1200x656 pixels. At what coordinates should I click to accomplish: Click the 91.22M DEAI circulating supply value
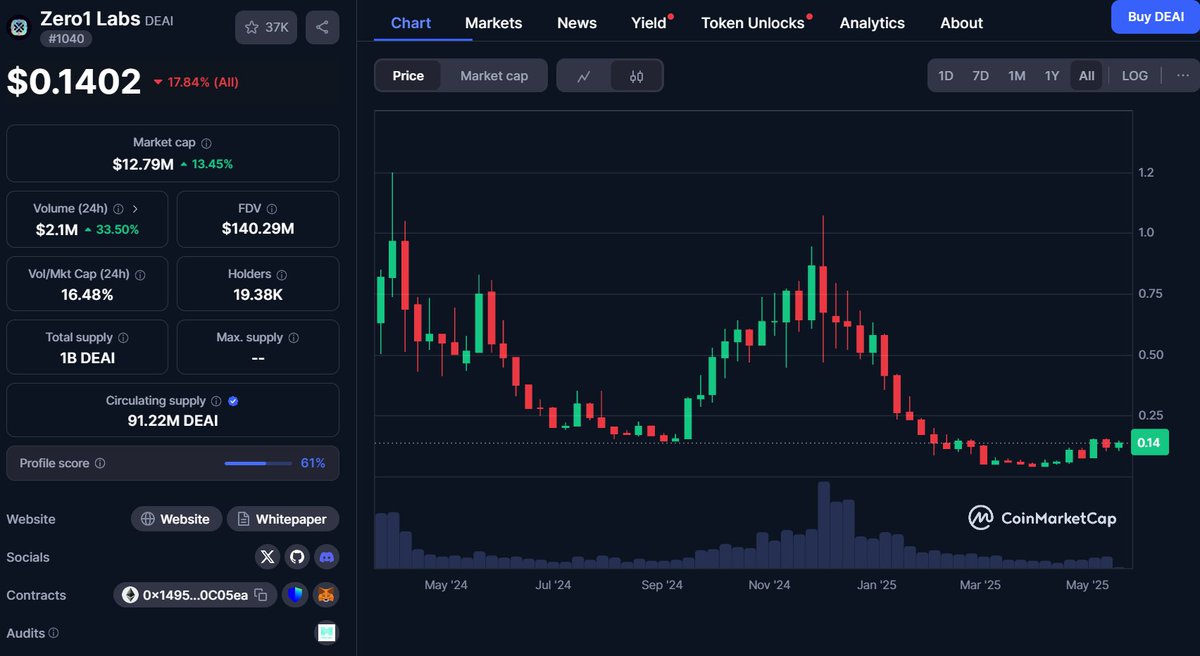(173, 421)
